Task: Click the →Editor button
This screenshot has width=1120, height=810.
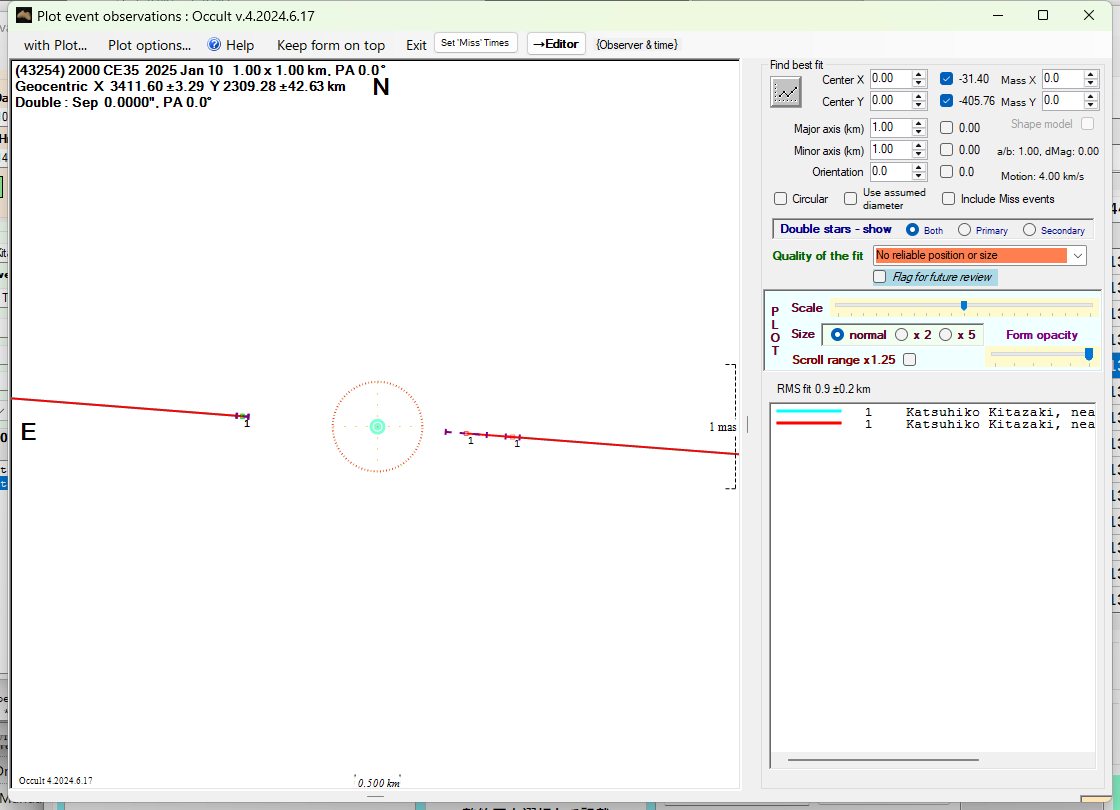Action: 556,44
